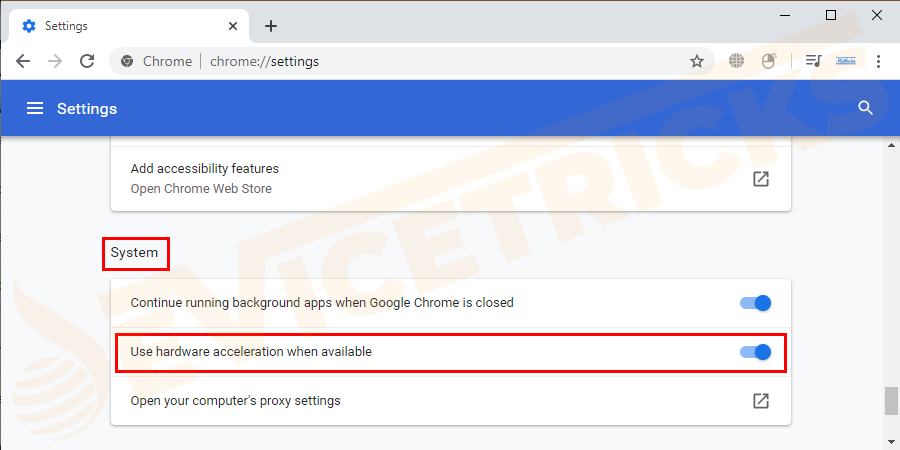This screenshot has height=450, width=900.
Task: Click the vertical scrollbar thumb
Action: (890, 401)
